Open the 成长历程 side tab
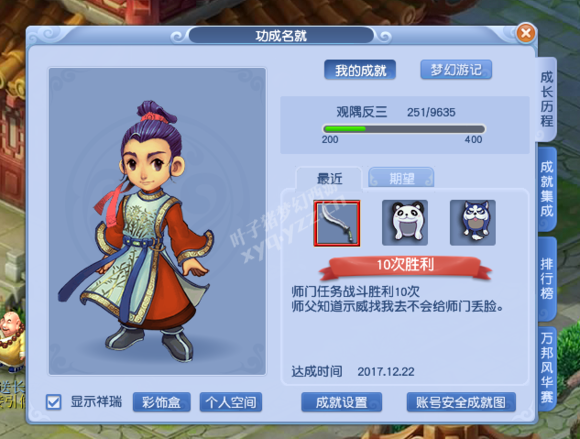580x439 pixels. (x=546, y=99)
